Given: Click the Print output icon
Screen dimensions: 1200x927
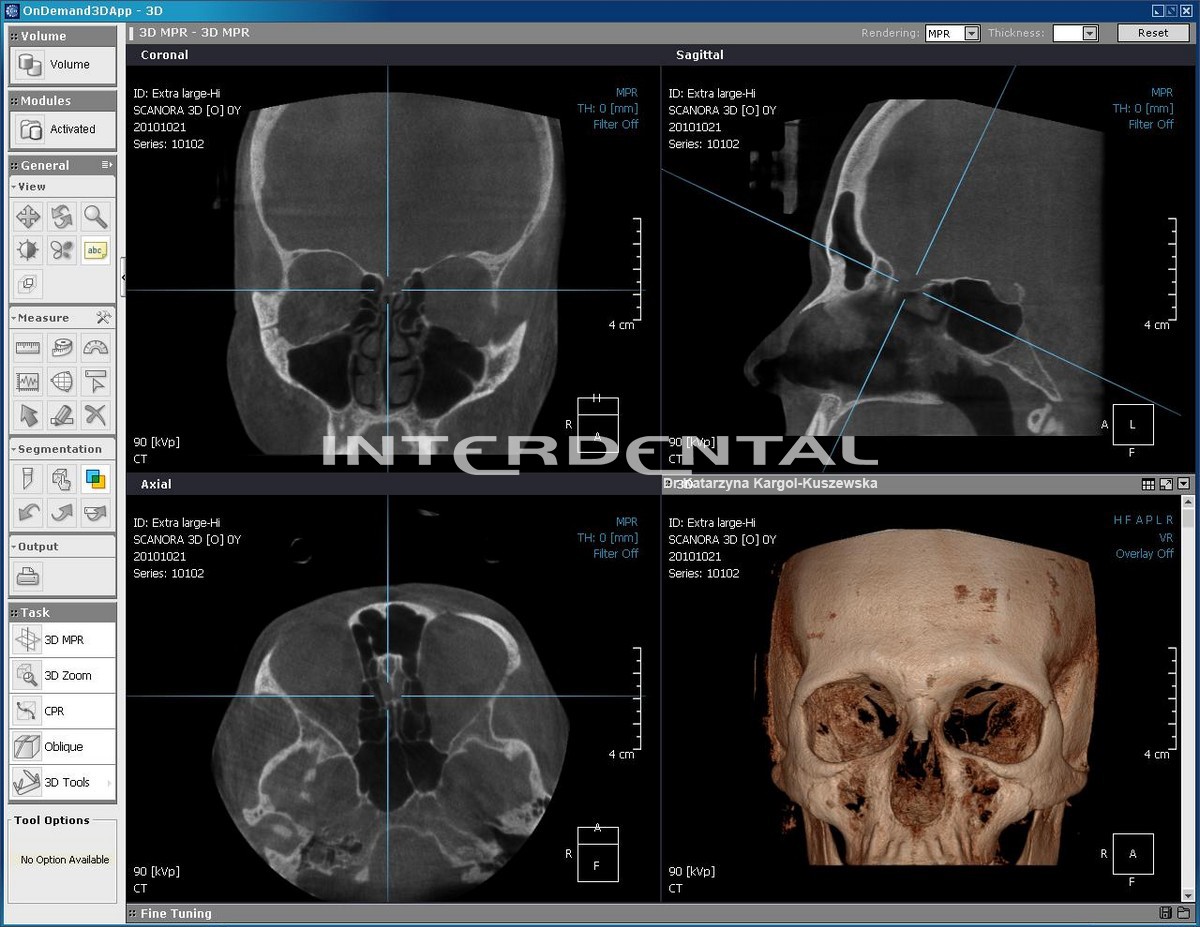Looking at the screenshot, I should point(29,576).
